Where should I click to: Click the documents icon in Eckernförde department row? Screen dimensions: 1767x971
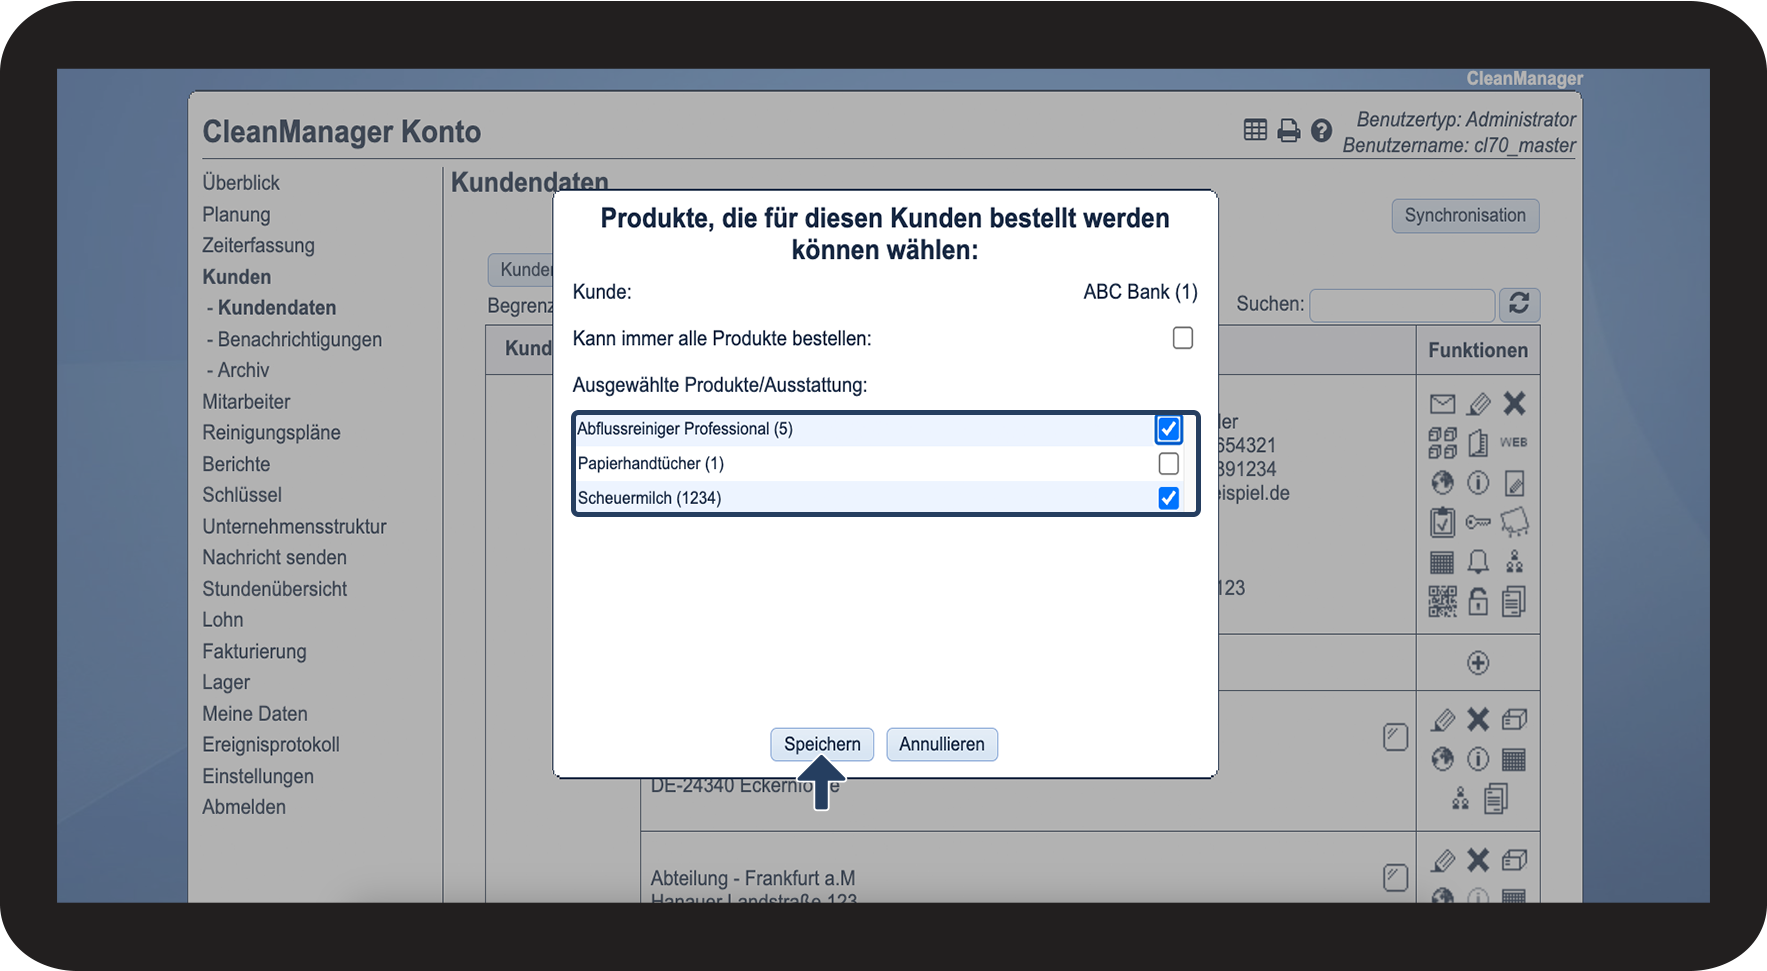coord(1496,799)
